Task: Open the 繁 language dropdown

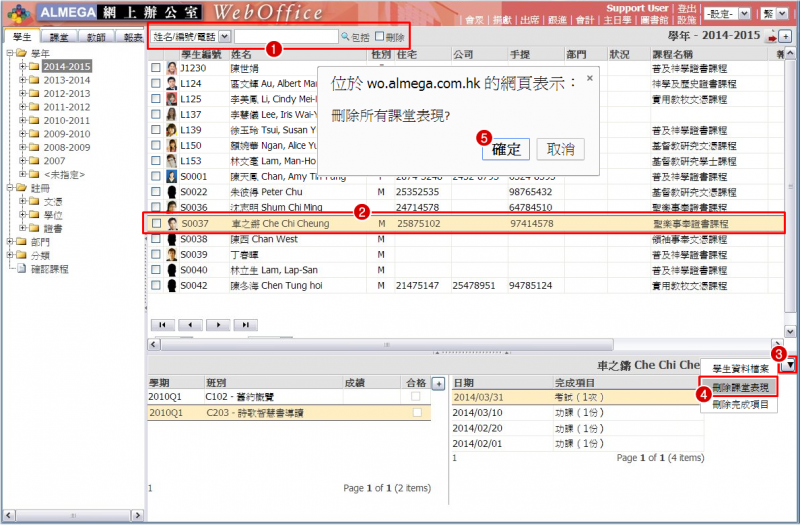Action: click(x=782, y=14)
